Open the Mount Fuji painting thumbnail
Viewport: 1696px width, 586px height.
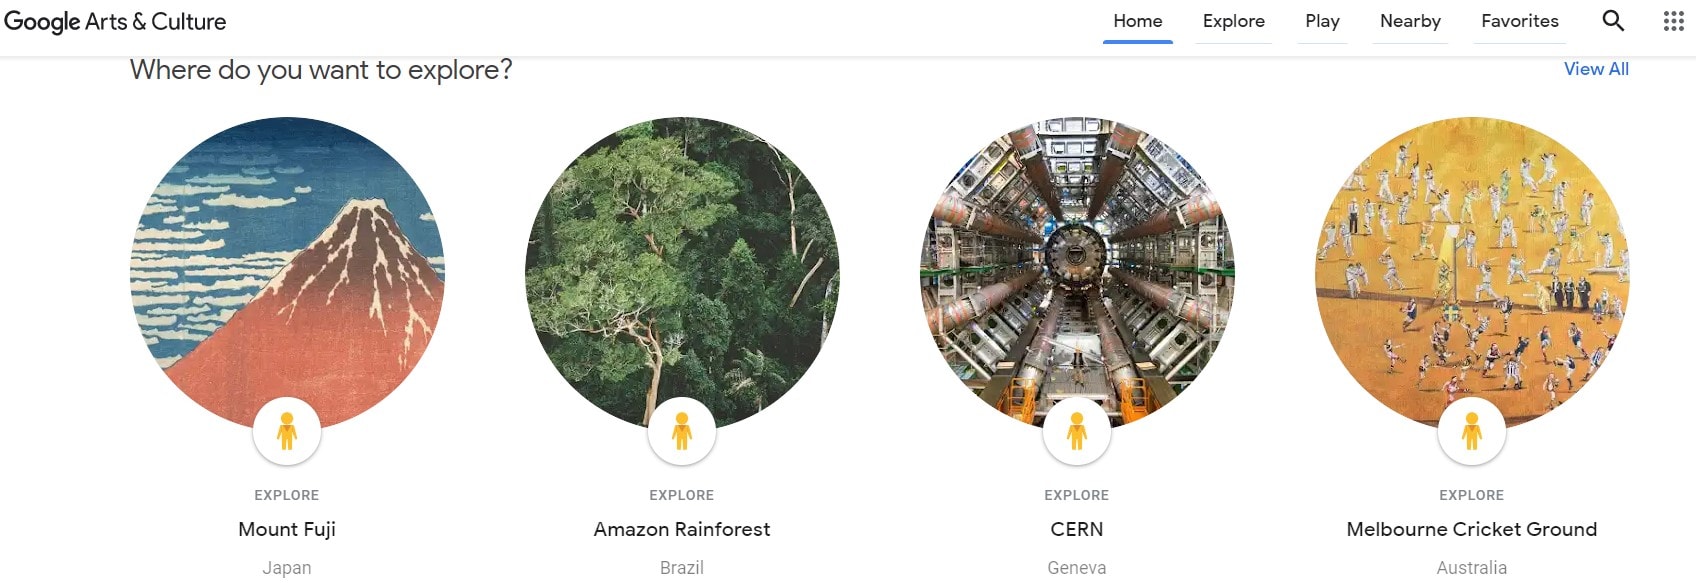pyautogui.click(x=287, y=273)
